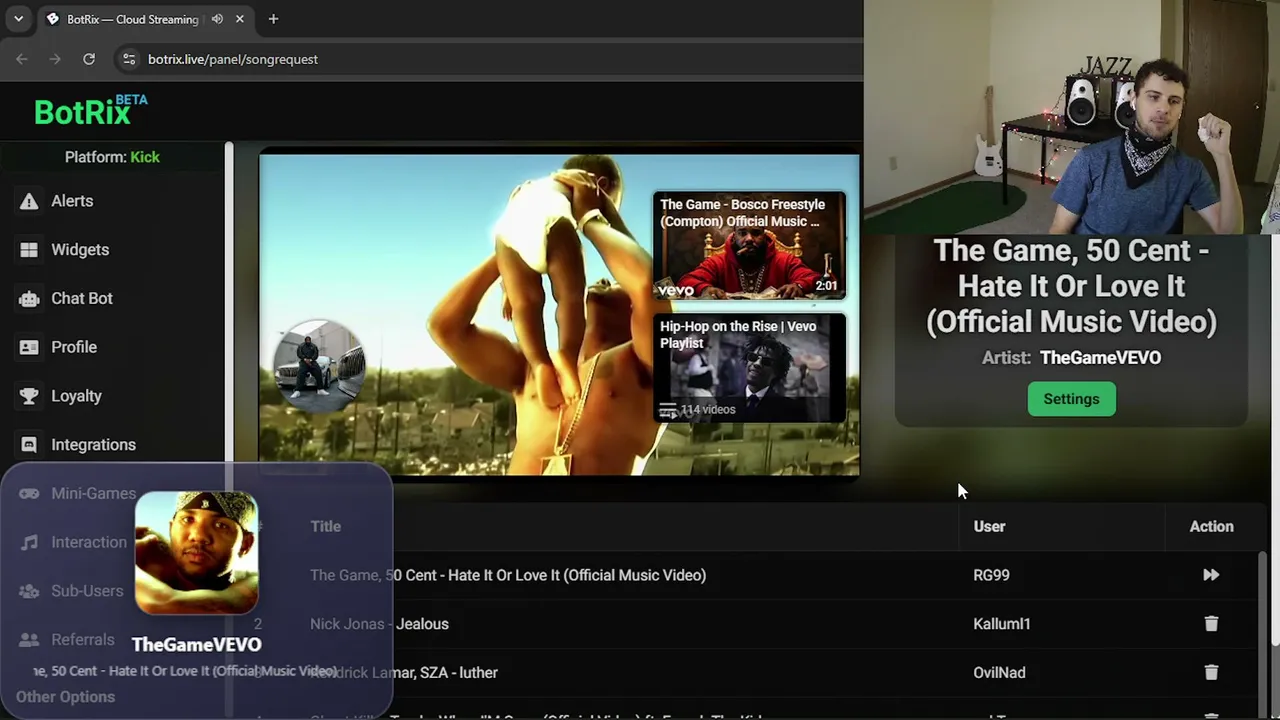
Task: Click the RG99 user cell
Action: coord(991,575)
